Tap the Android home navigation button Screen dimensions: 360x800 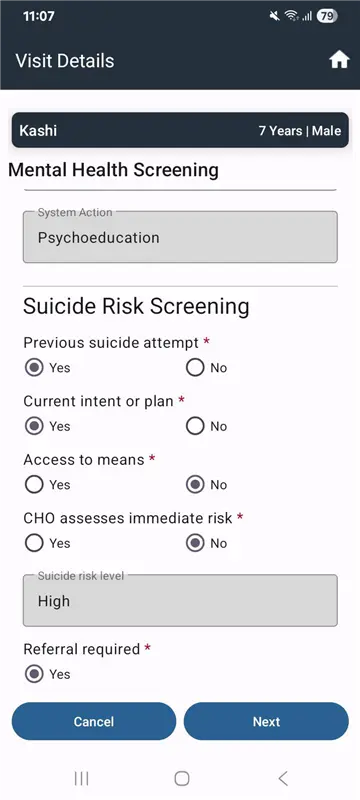click(182, 778)
